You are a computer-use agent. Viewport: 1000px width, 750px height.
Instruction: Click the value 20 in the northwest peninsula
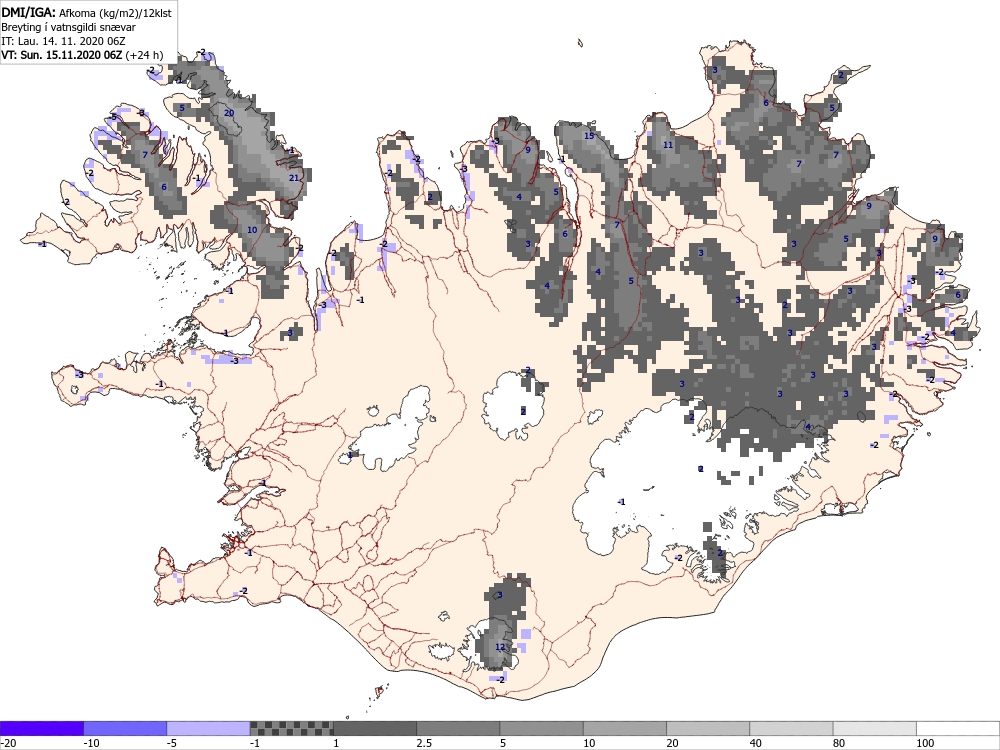(x=229, y=113)
